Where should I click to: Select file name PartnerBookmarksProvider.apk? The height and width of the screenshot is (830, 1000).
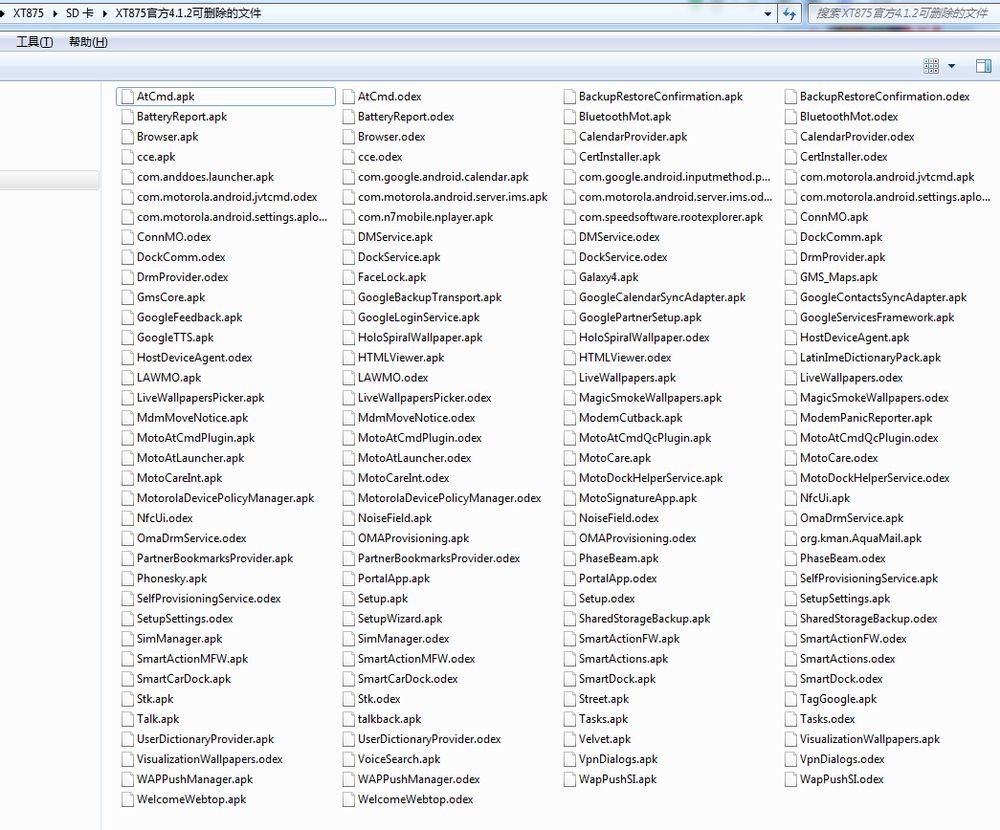[x=215, y=558]
